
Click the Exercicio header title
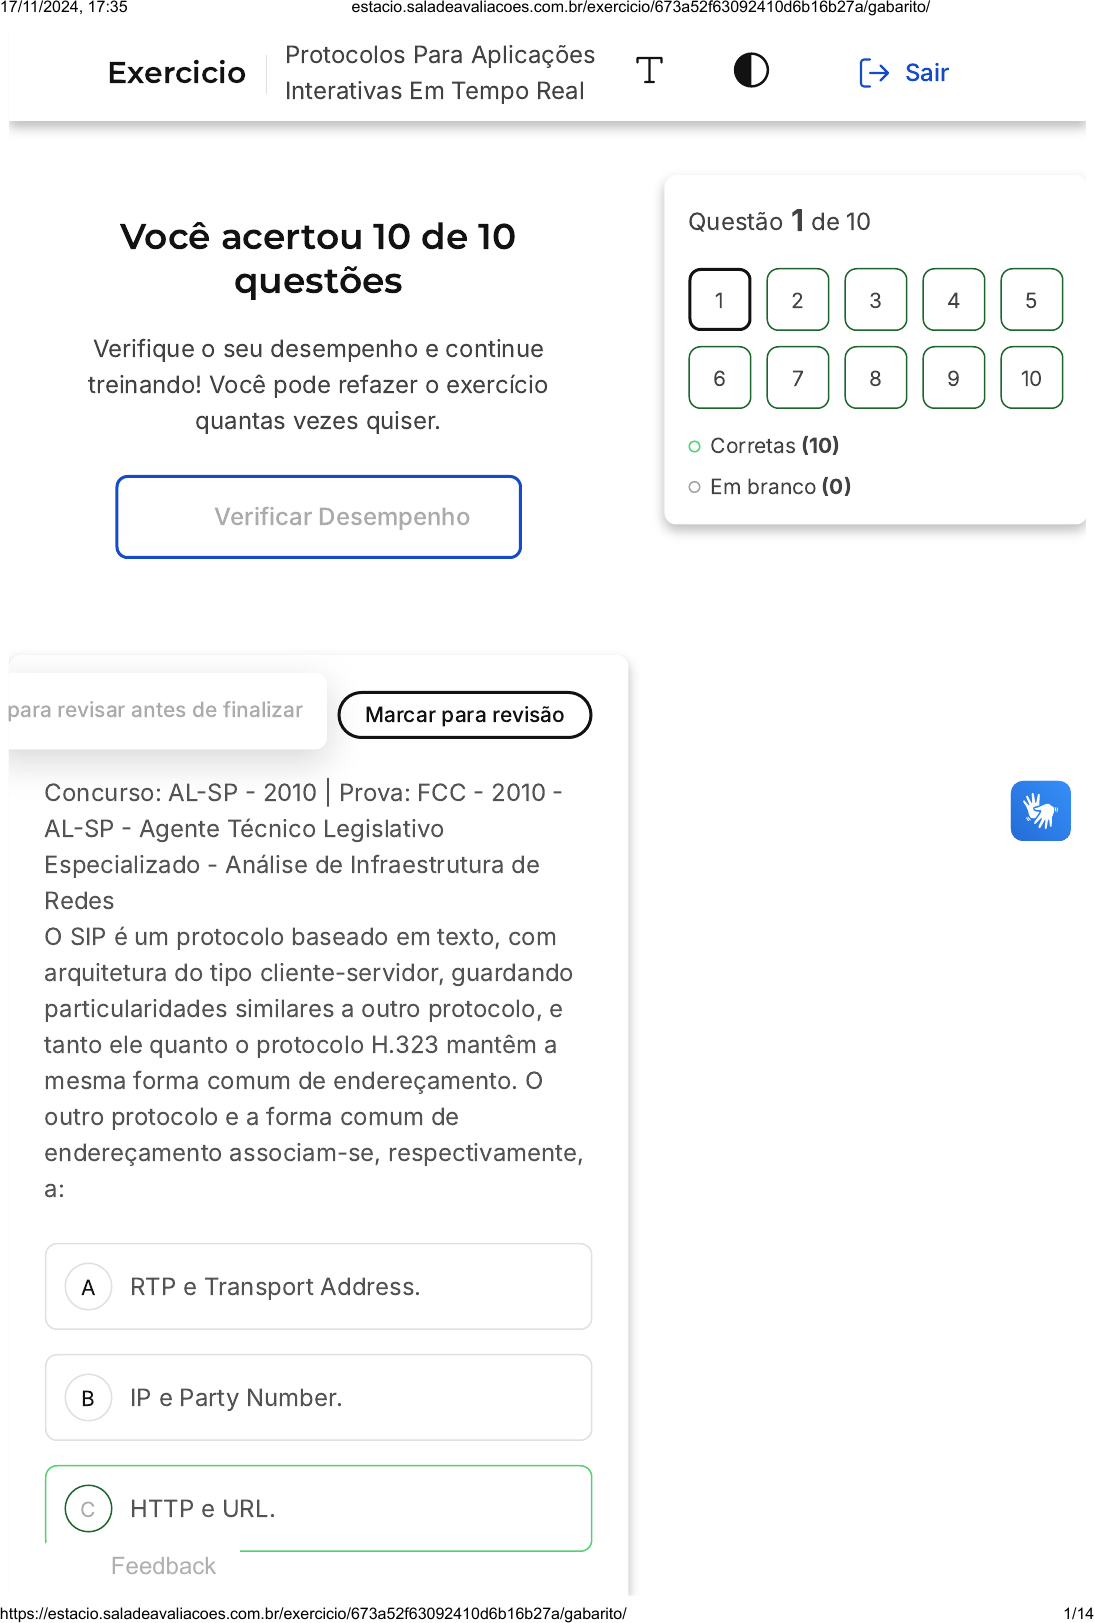coord(177,73)
